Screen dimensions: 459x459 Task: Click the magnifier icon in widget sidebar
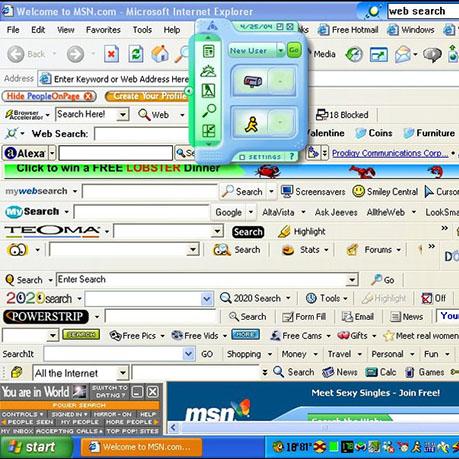coord(209,110)
